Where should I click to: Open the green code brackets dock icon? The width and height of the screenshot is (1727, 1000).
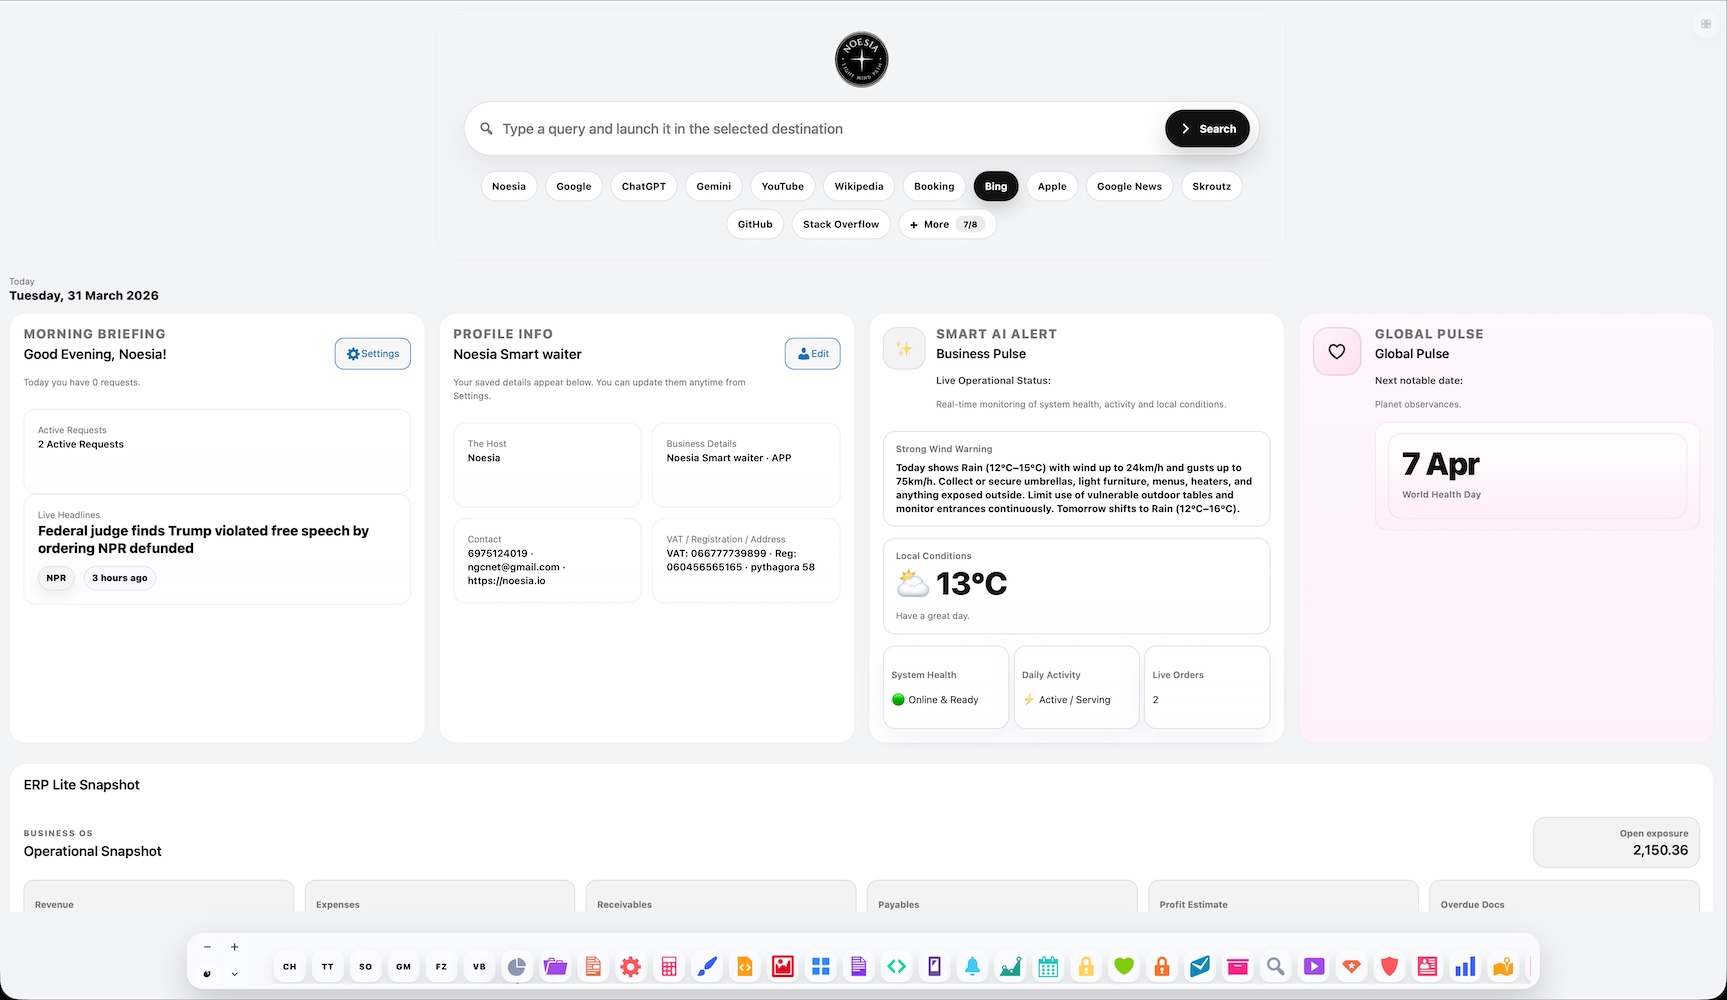897,967
